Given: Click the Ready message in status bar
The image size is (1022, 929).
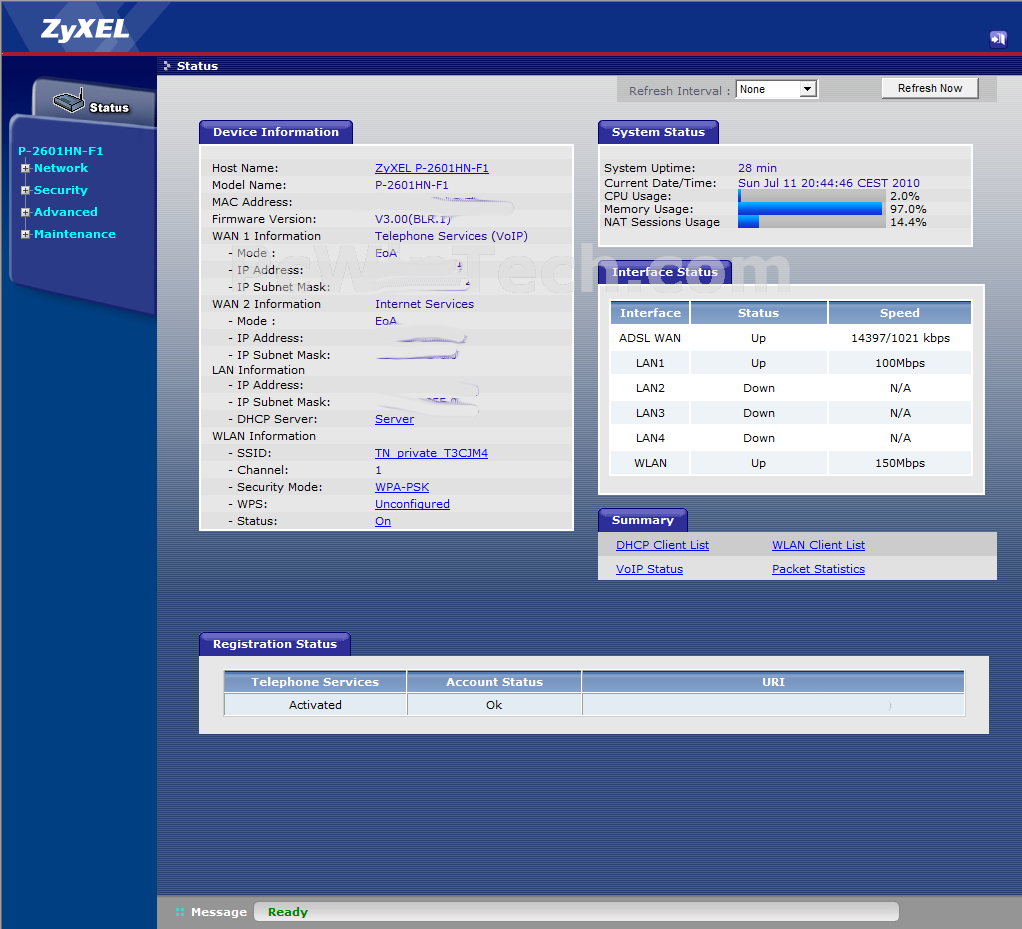Looking at the screenshot, I should pyautogui.click(x=287, y=912).
